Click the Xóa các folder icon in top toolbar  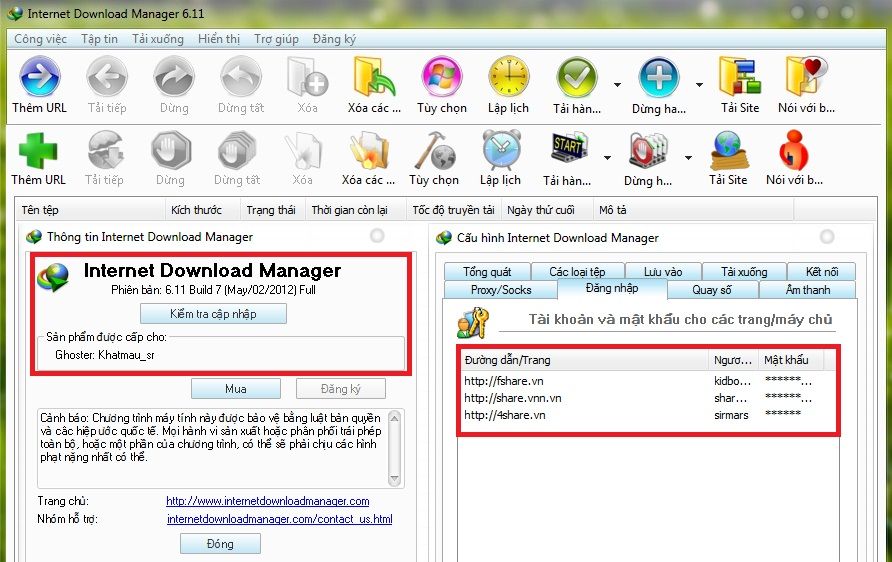pyautogui.click(x=374, y=76)
